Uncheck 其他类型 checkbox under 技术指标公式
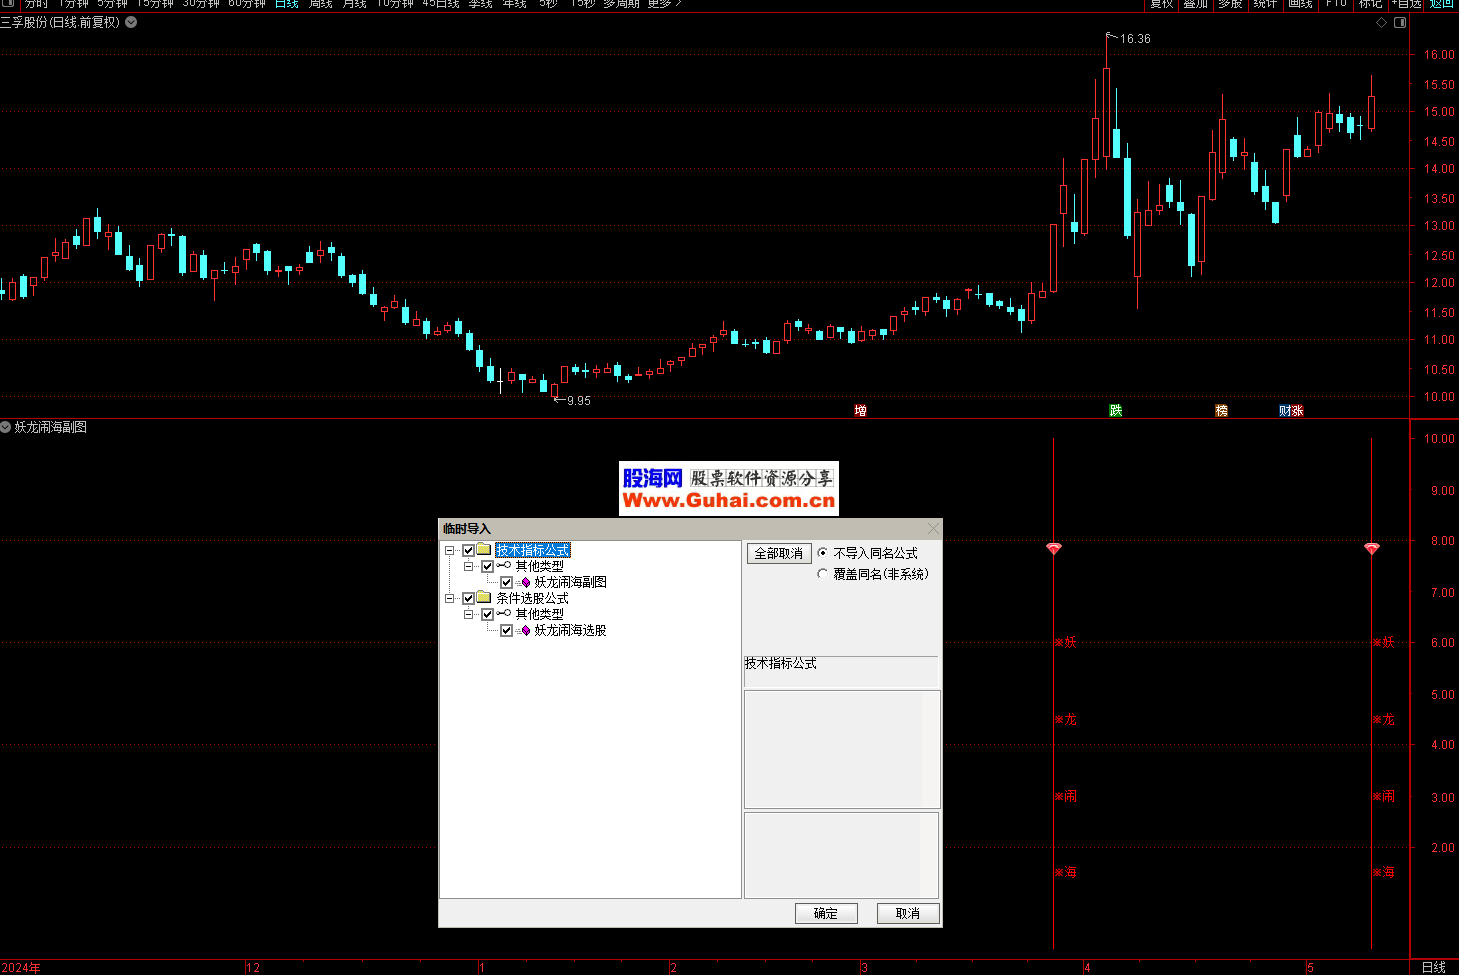The image size is (1459, 975). [487, 566]
